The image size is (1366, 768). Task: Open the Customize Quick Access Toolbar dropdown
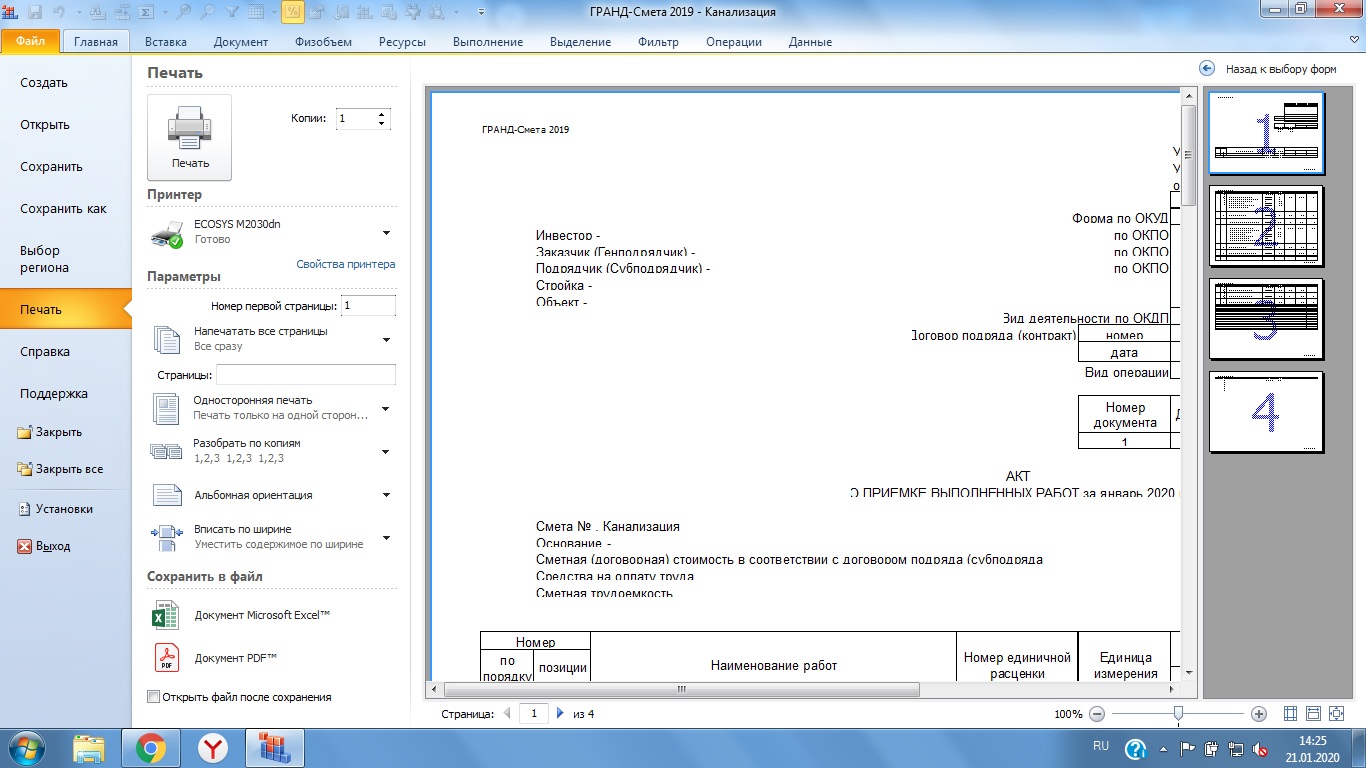pos(481,12)
